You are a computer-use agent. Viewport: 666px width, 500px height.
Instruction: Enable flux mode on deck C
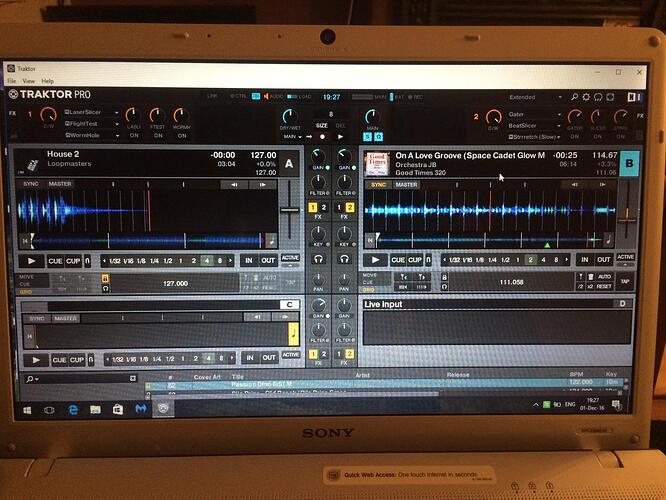(91, 360)
